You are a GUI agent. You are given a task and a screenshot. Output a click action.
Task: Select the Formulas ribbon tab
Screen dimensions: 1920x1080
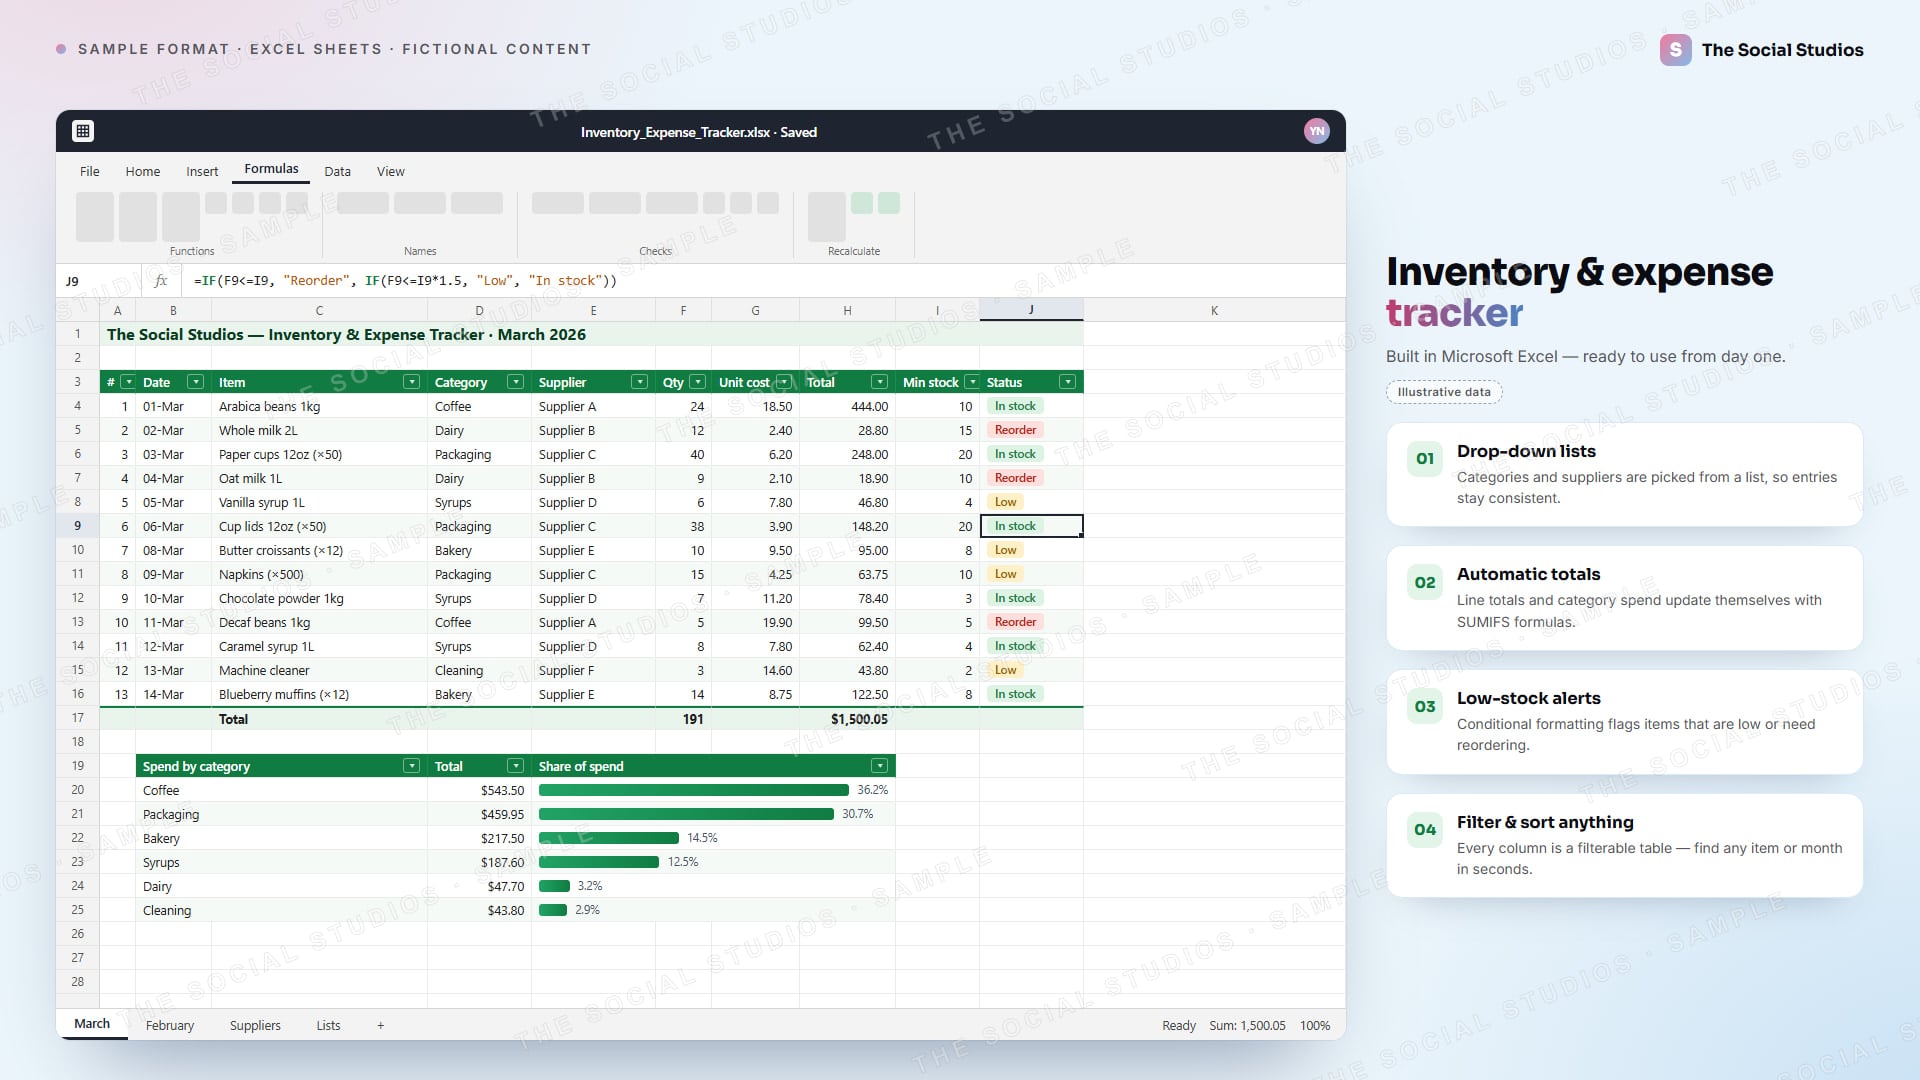point(271,169)
